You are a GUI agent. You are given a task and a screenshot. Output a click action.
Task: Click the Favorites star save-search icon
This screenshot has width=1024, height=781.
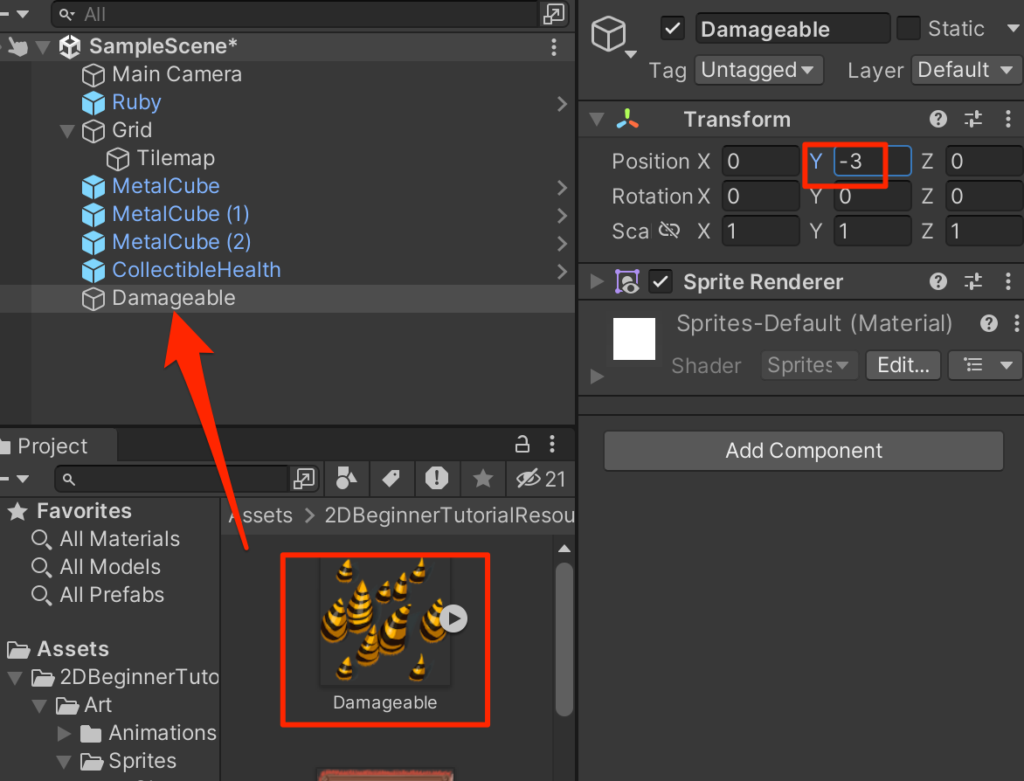click(483, 479)
